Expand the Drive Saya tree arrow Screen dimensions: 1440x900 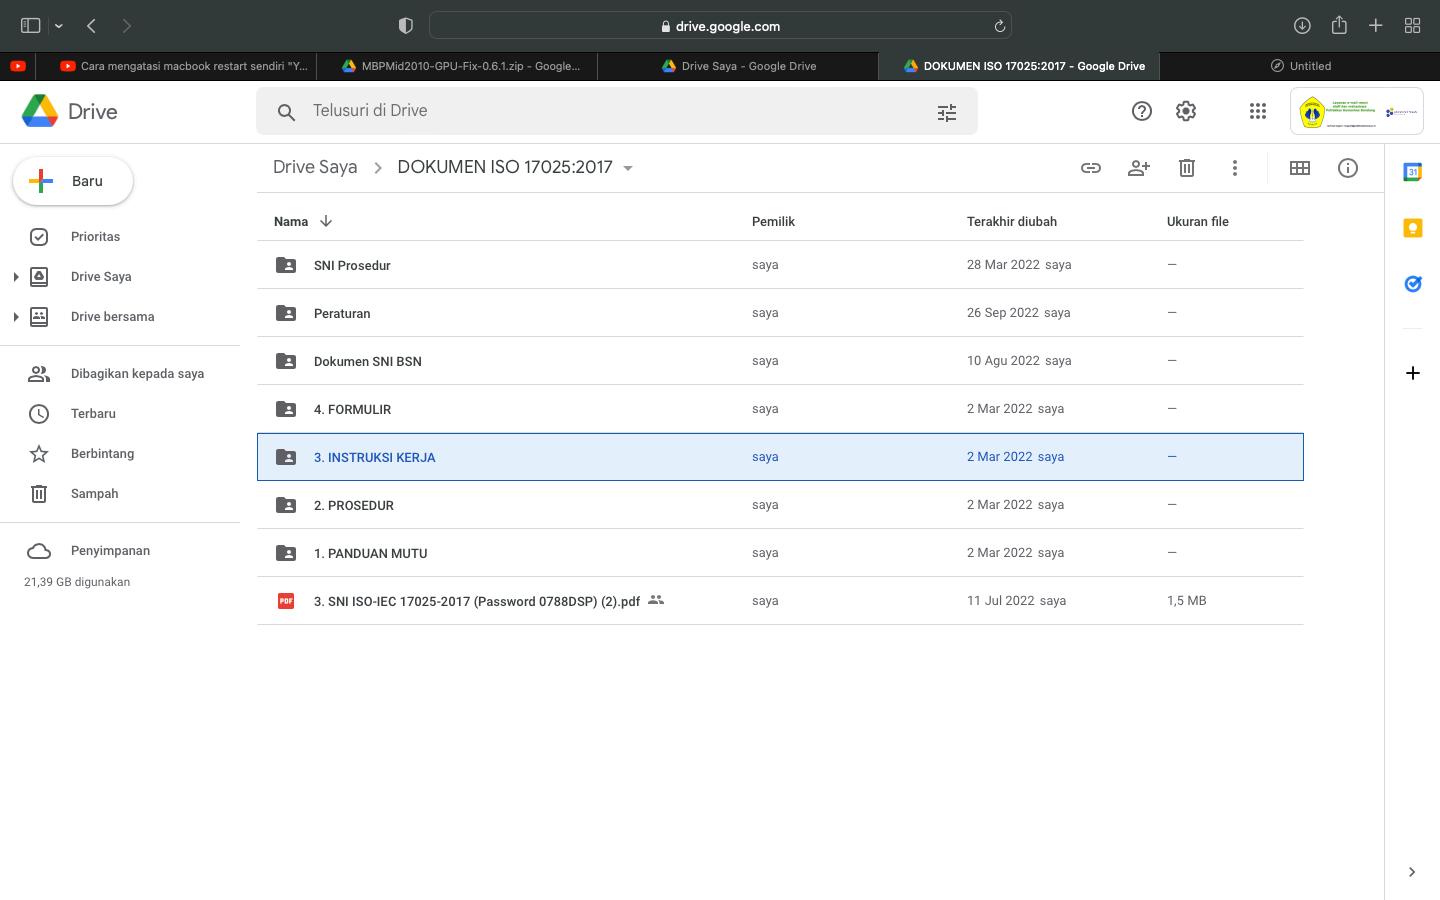pos(16,277)
